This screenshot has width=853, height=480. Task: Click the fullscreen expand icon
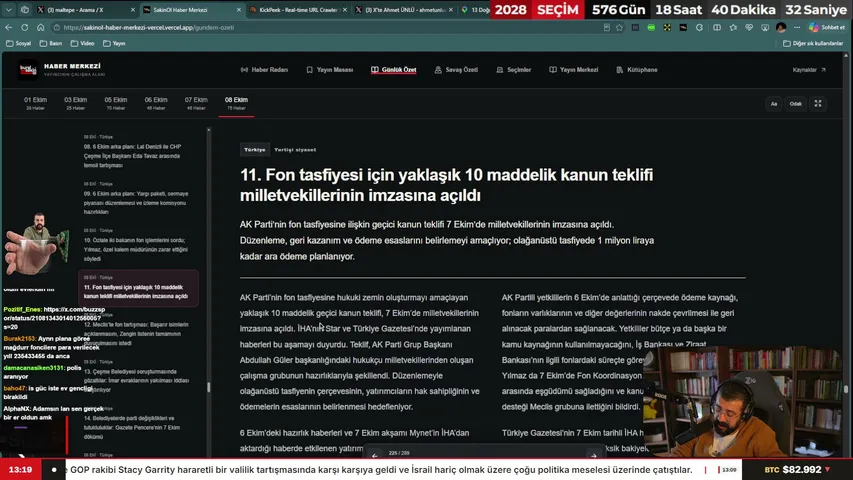818,103
